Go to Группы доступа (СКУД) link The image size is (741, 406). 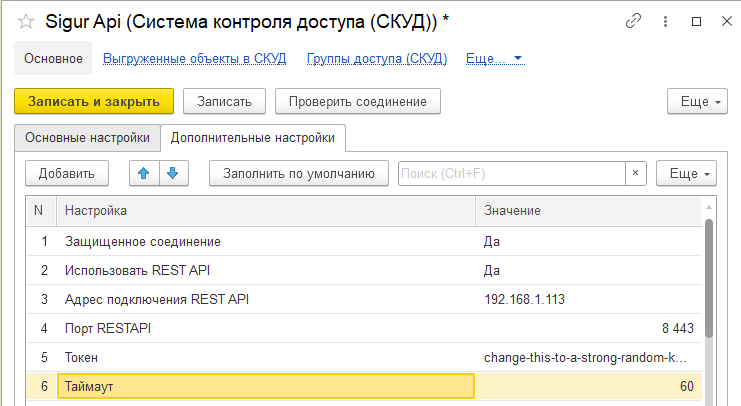tap(377, 59)
